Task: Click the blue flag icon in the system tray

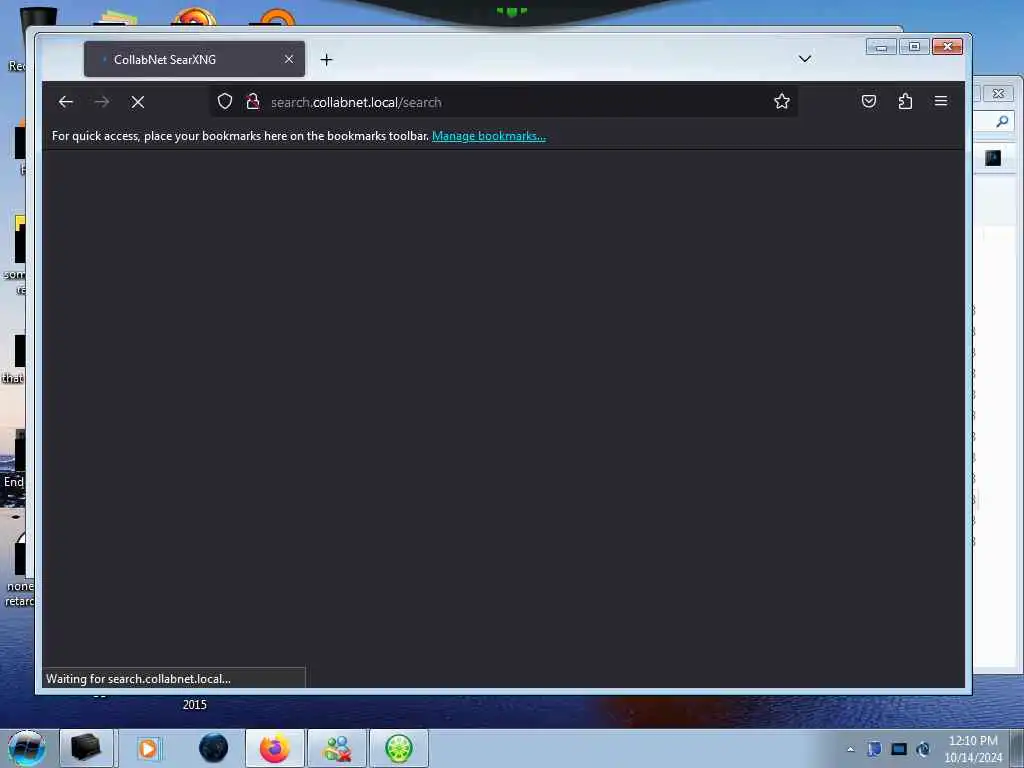Action: click(874, 749)
